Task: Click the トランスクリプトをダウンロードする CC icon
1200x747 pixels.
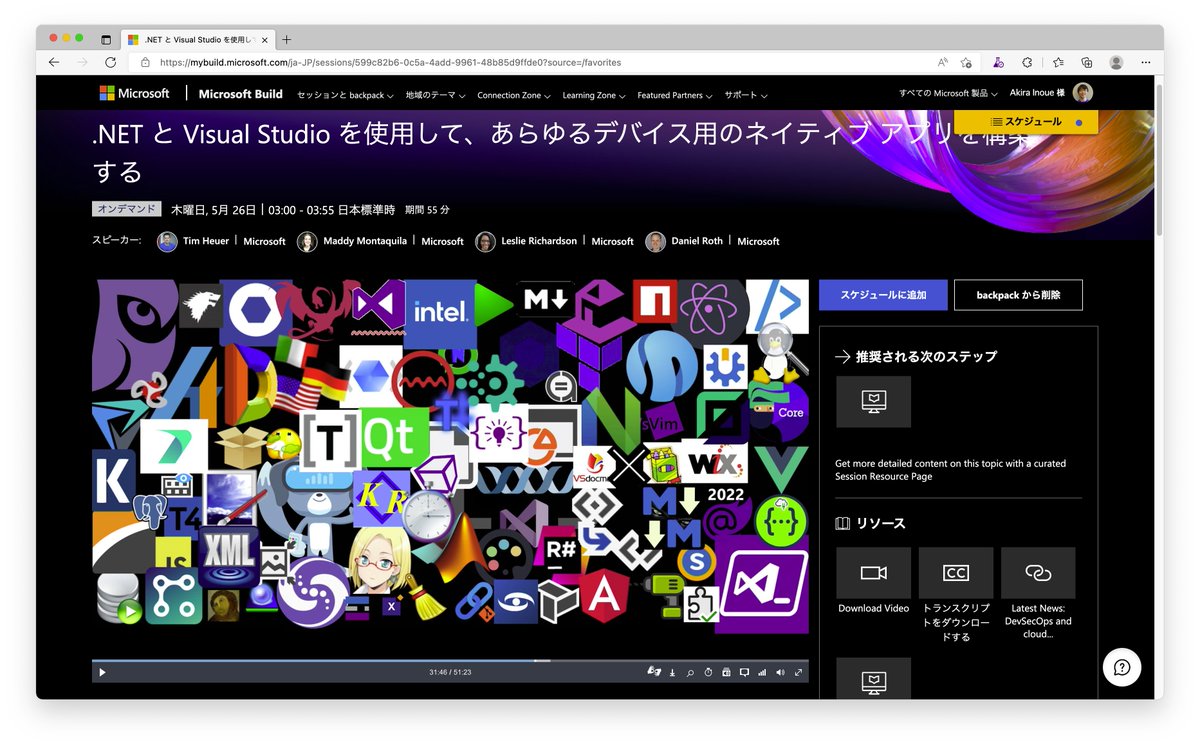Action: [956, 573]
